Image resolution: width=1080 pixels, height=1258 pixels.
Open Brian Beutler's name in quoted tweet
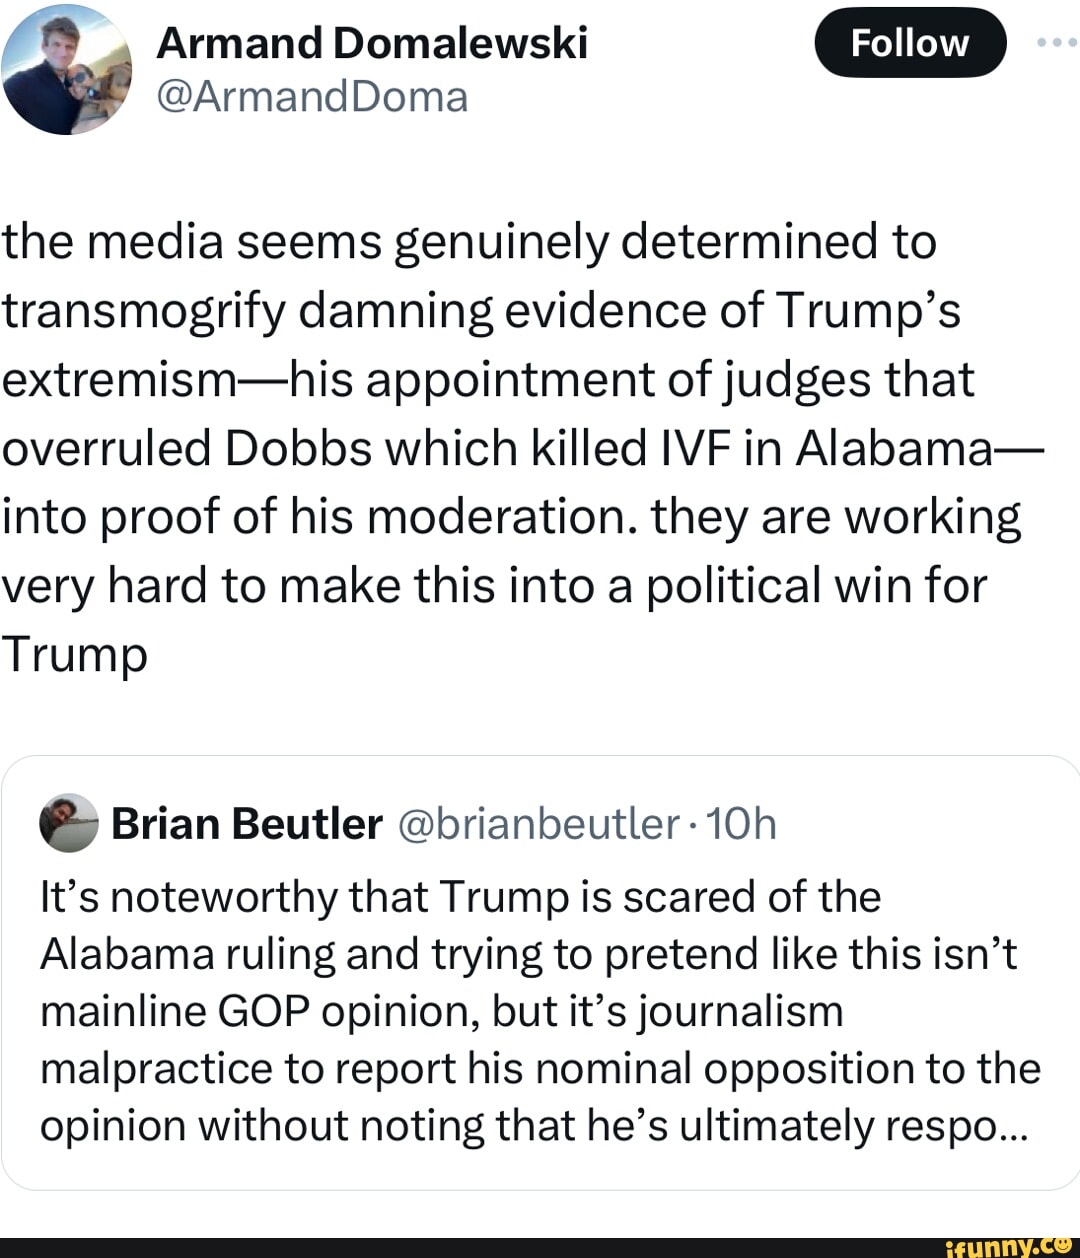pos(247,823)
